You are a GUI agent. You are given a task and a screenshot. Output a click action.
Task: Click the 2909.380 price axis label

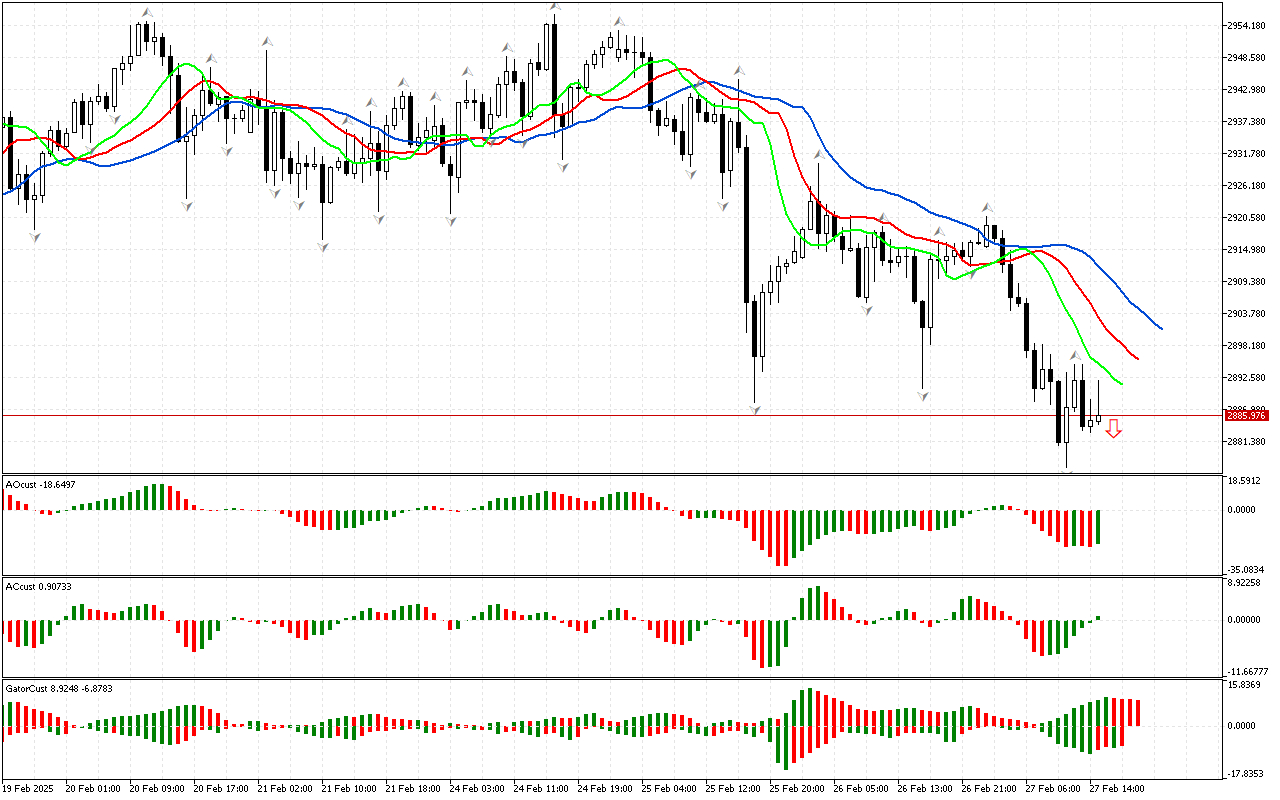click(1246, 281)
